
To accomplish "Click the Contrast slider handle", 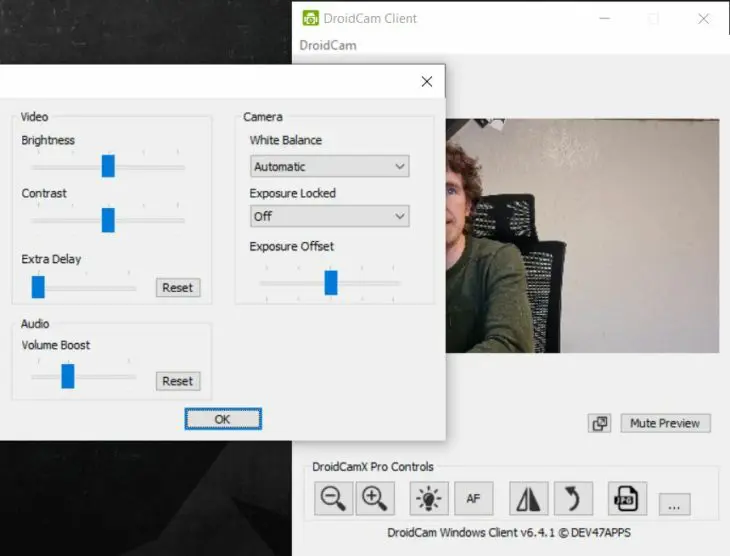I will click(108, 220).
